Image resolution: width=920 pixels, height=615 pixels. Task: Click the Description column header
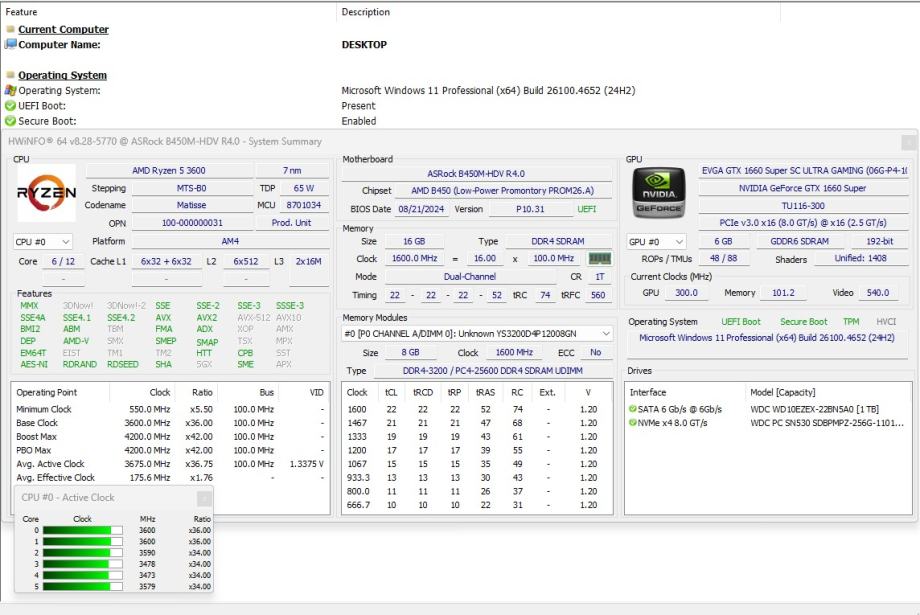[x=366, y=12]
